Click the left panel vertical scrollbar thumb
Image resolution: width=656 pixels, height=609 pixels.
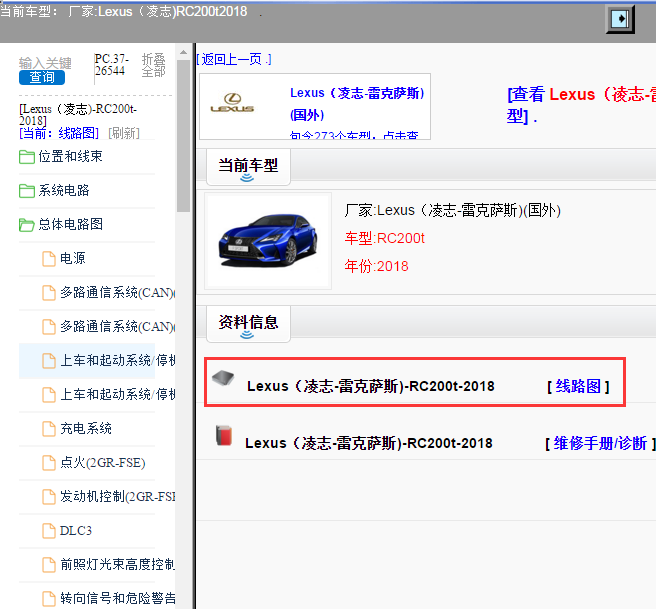(x=183, y=136)
